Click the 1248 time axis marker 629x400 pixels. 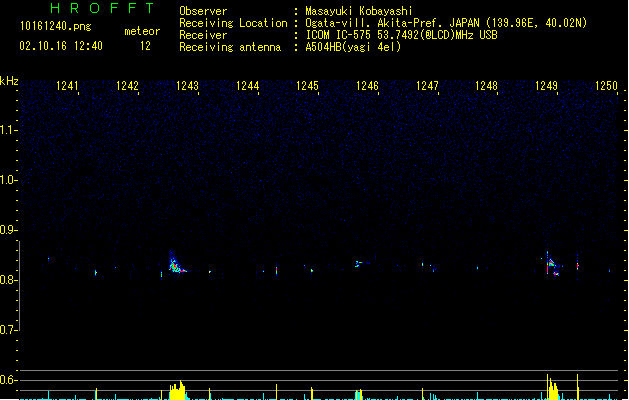click(x=487, y=86)
